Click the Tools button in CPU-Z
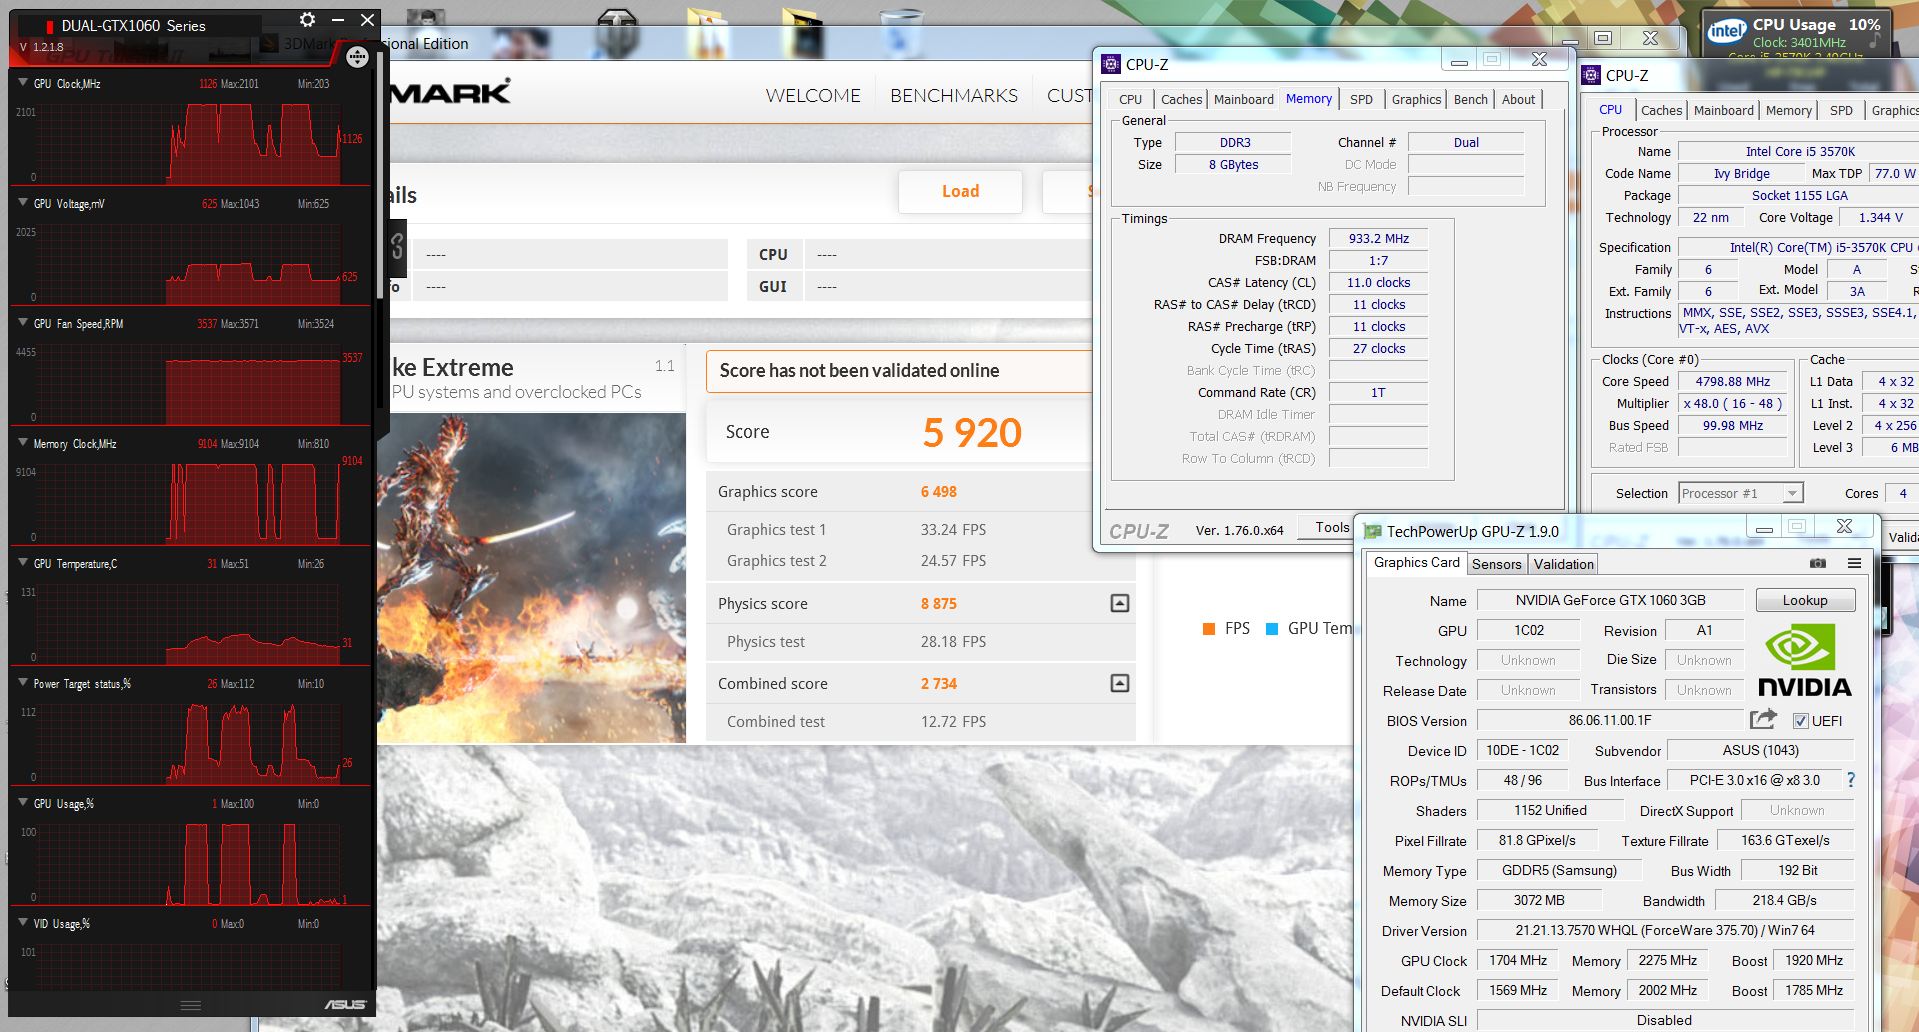The height and width of the screenshot is (1032, 1919). (1331, 527)
